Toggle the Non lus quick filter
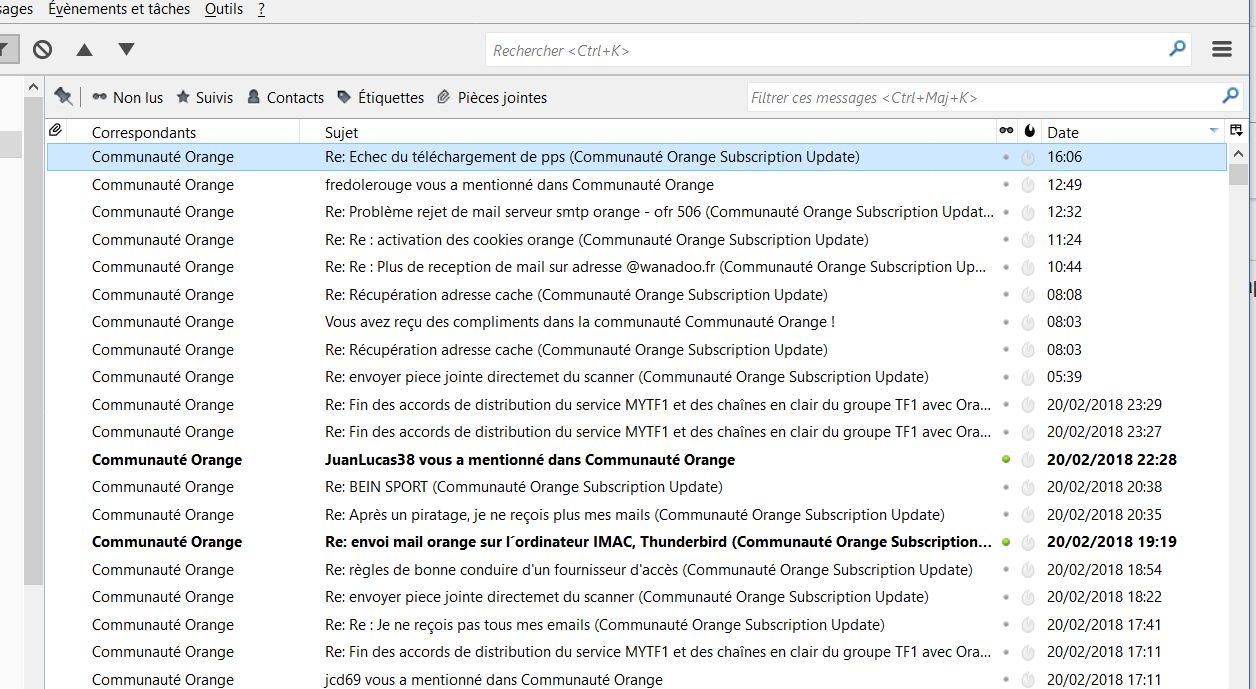1256x689 pixels. [x=127, y=97]
